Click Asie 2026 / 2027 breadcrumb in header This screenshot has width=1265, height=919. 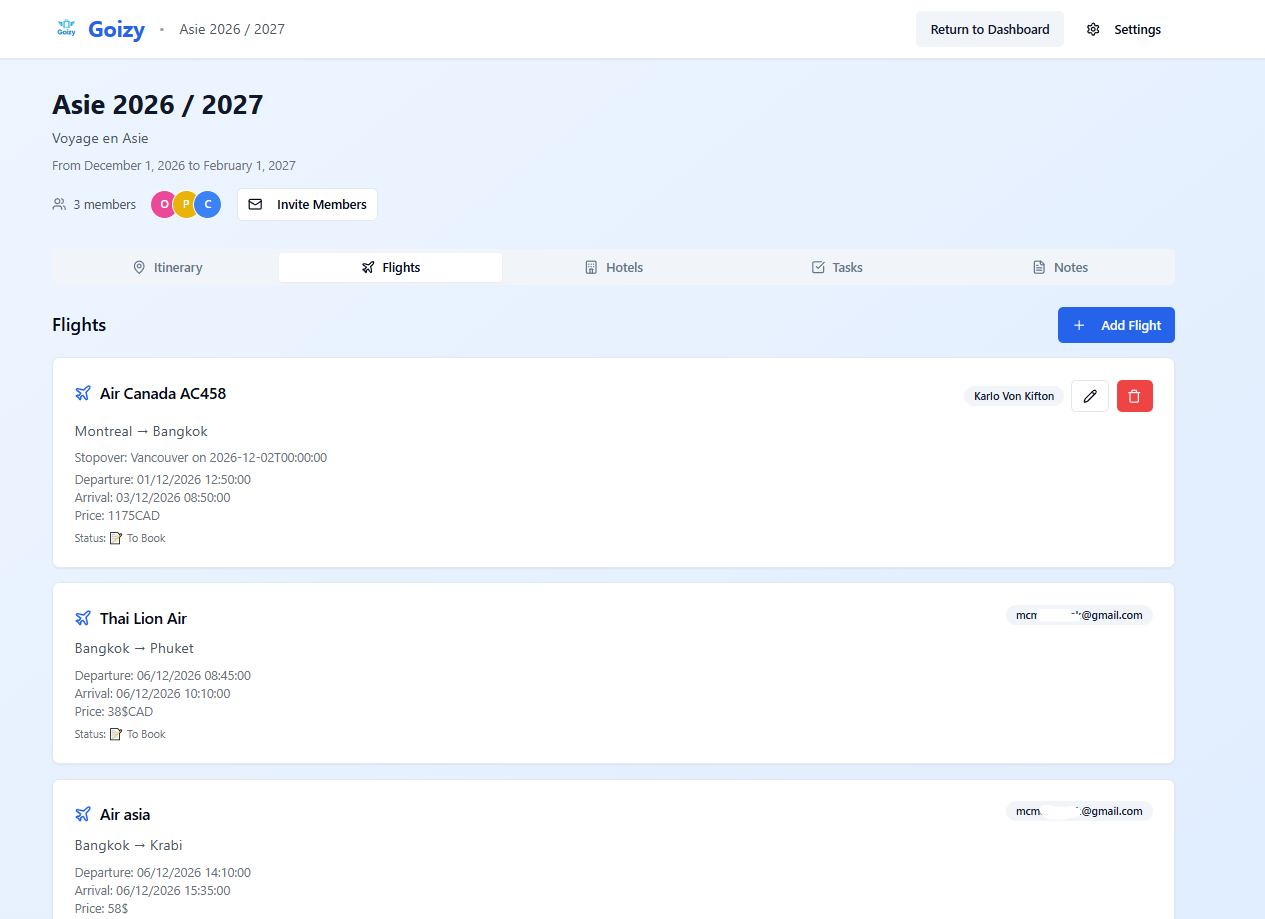232,29
